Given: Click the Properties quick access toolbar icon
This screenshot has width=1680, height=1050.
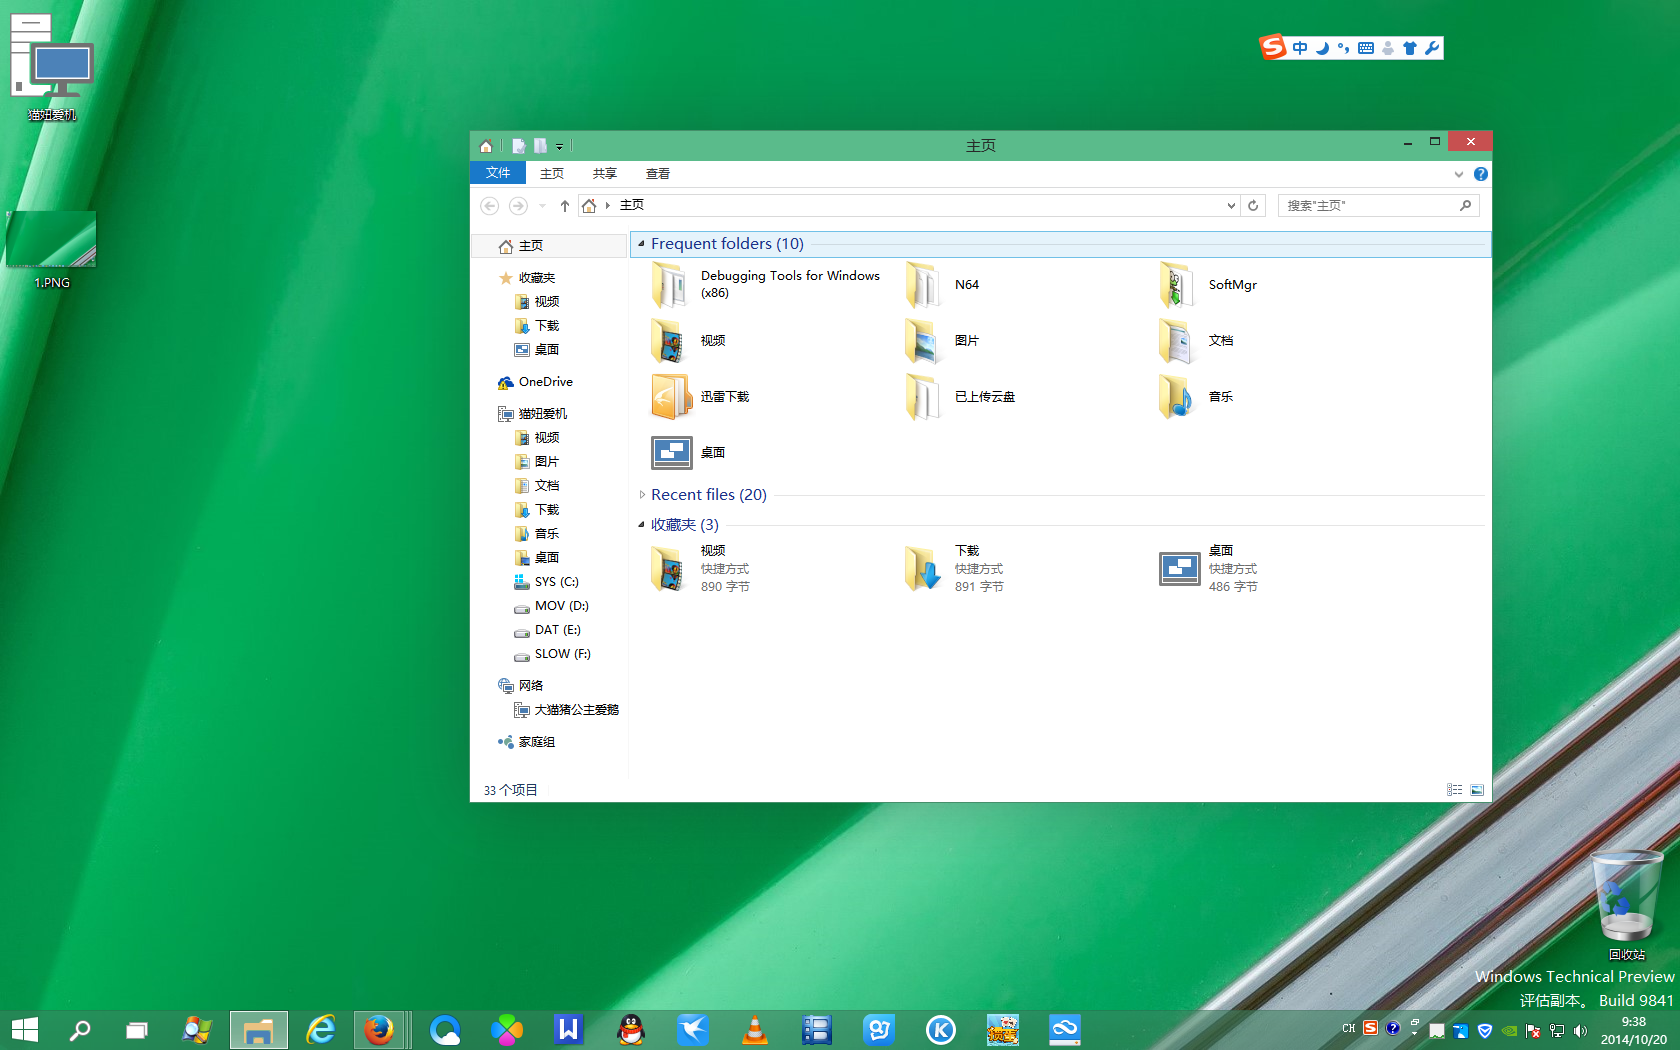Looking at the screenshot, I should click(x=519, y=146).
